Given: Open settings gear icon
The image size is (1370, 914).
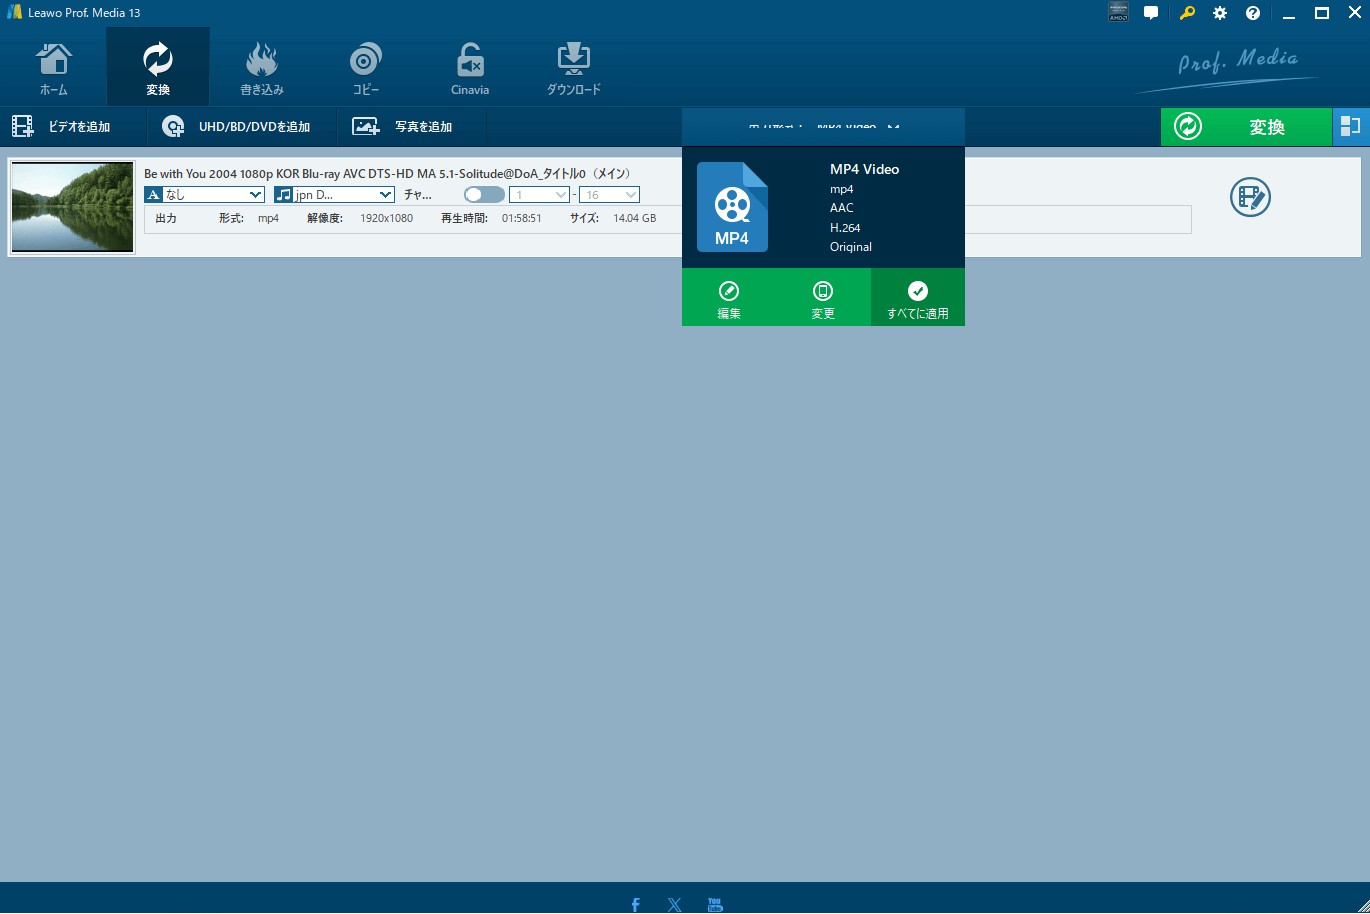Looking at the screenshot, I should 1220,13.
